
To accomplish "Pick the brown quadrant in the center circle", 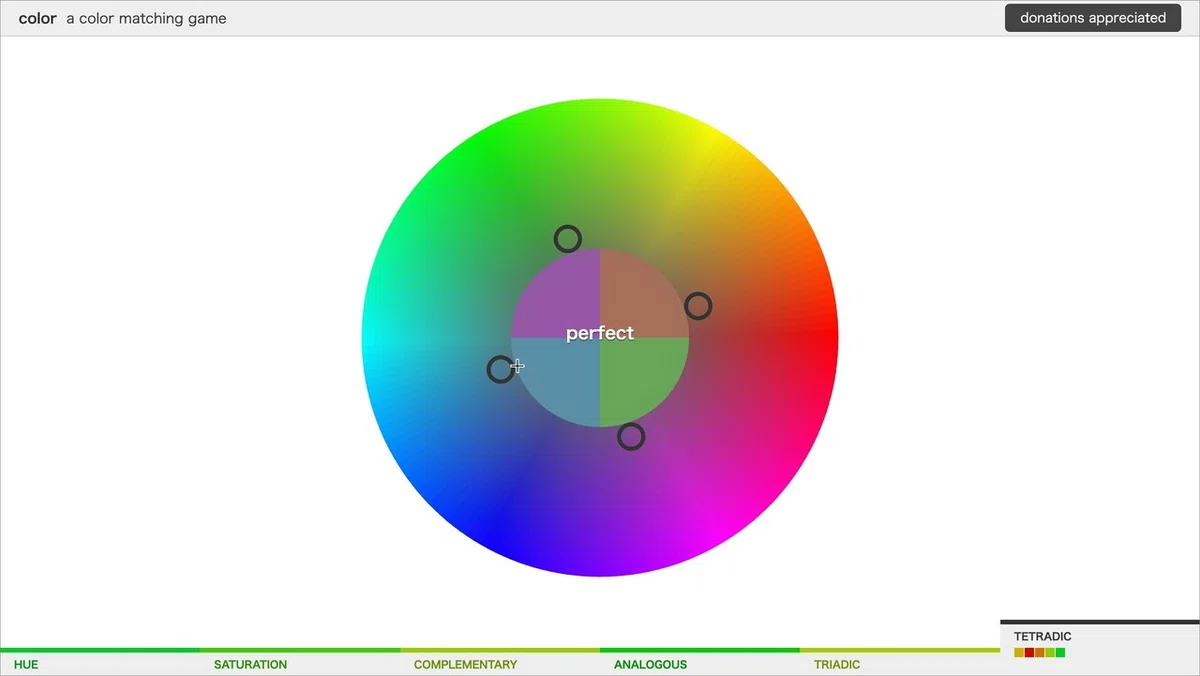I will click(644, 294).
